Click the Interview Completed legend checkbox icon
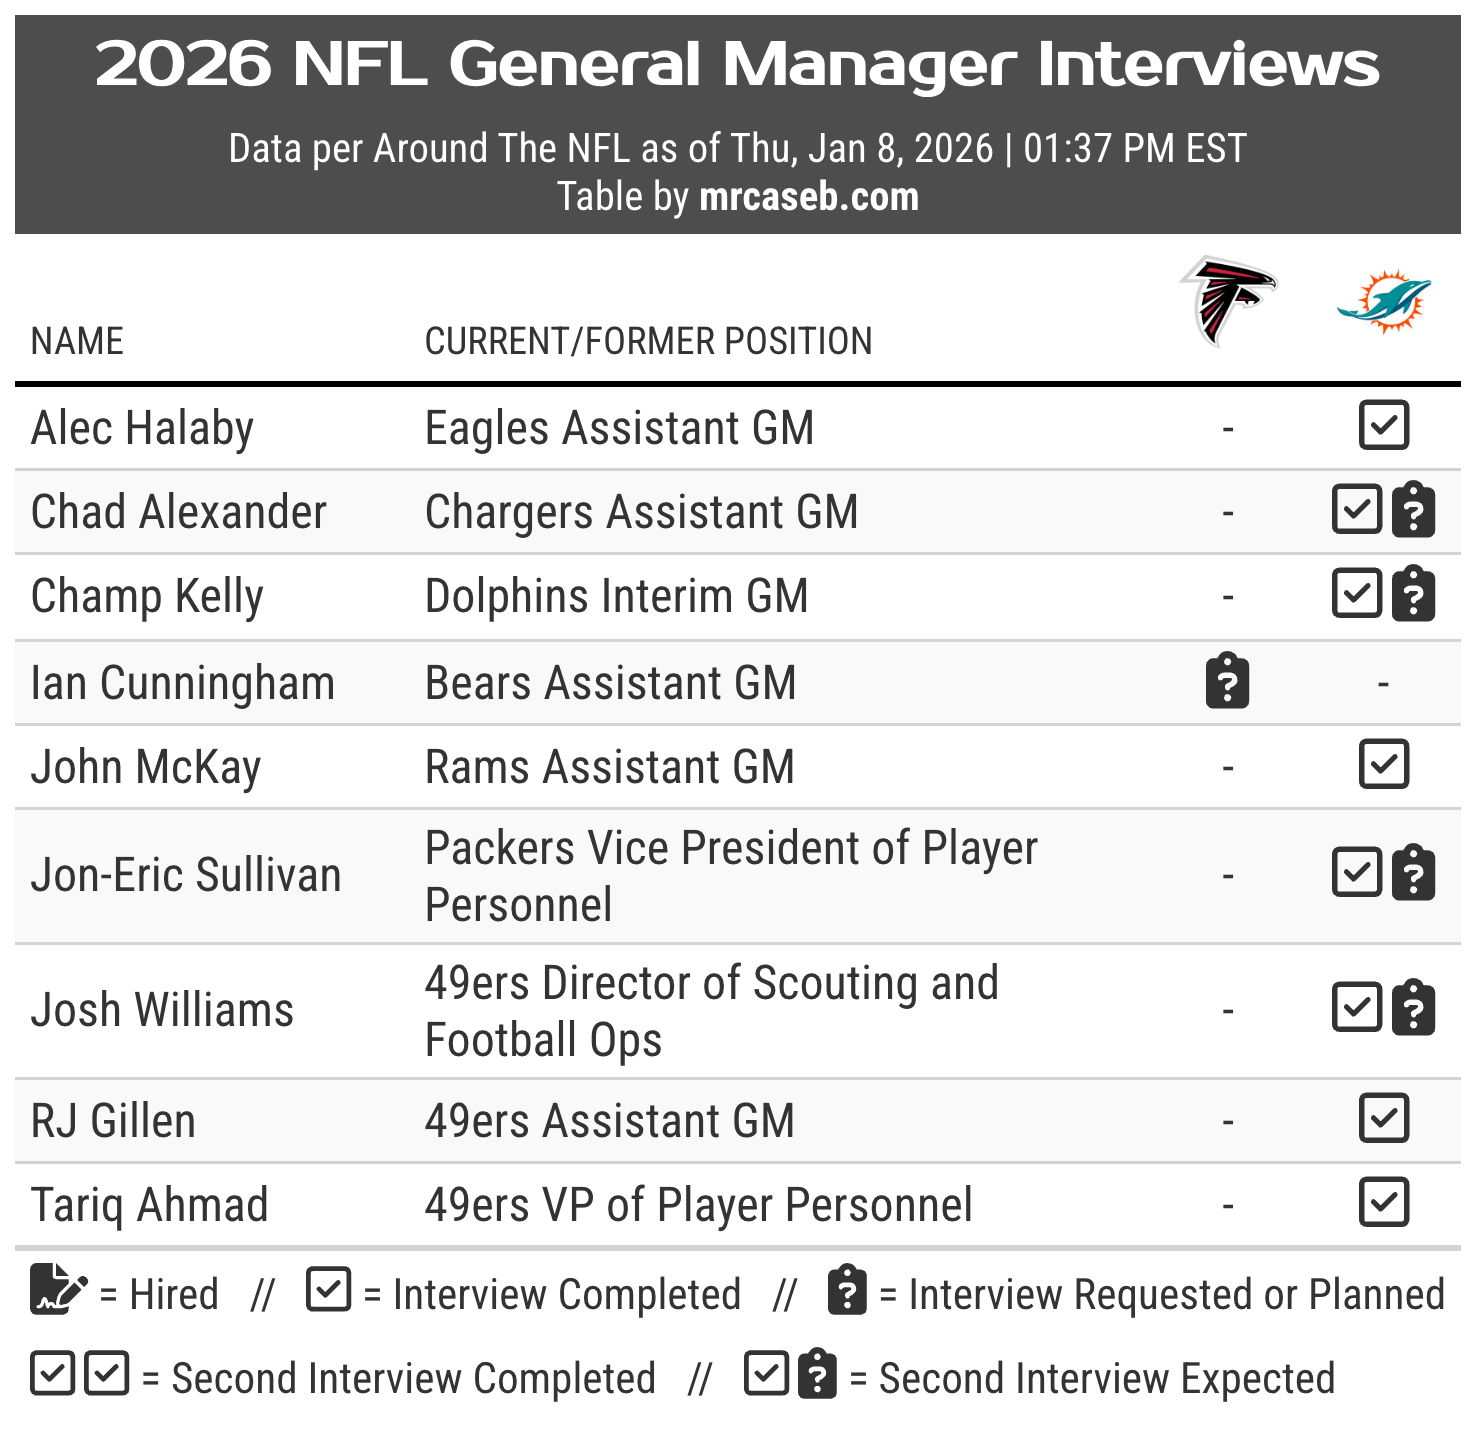The width and height of the screenshot is (1476, 1431). click(x=329, y=1290)
